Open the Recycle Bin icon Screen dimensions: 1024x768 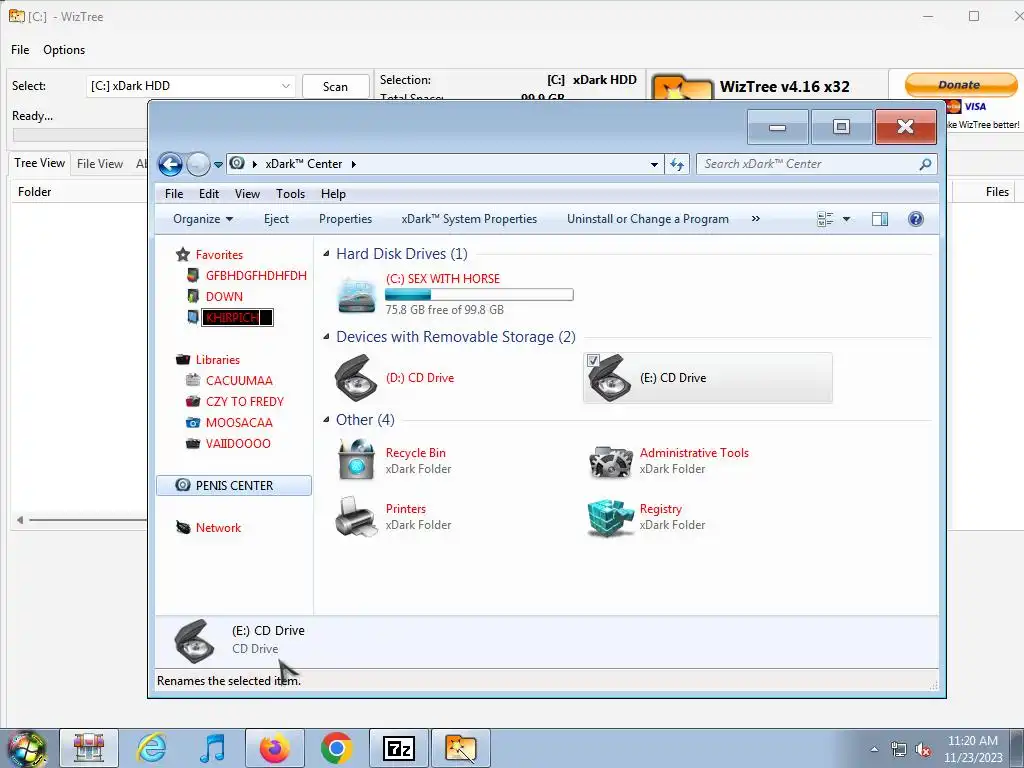coord(357,460)
